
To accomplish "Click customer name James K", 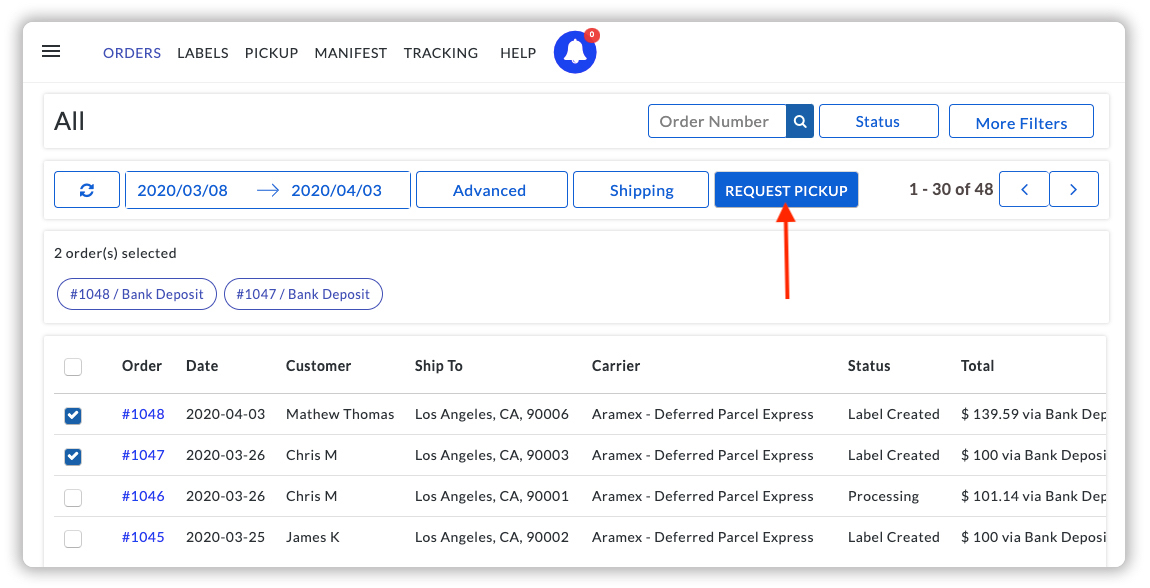I will click(312, 537).
